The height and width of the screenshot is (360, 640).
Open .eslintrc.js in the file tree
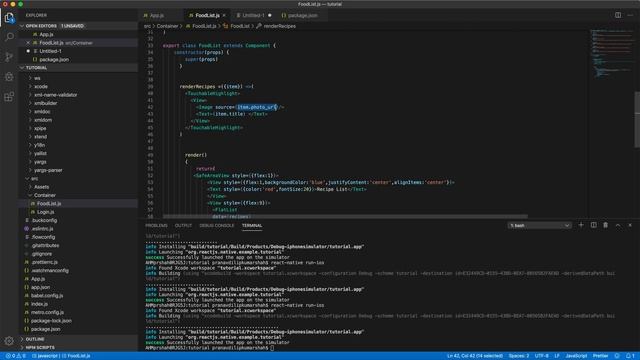pyautogui.click(x=42, y=229)
